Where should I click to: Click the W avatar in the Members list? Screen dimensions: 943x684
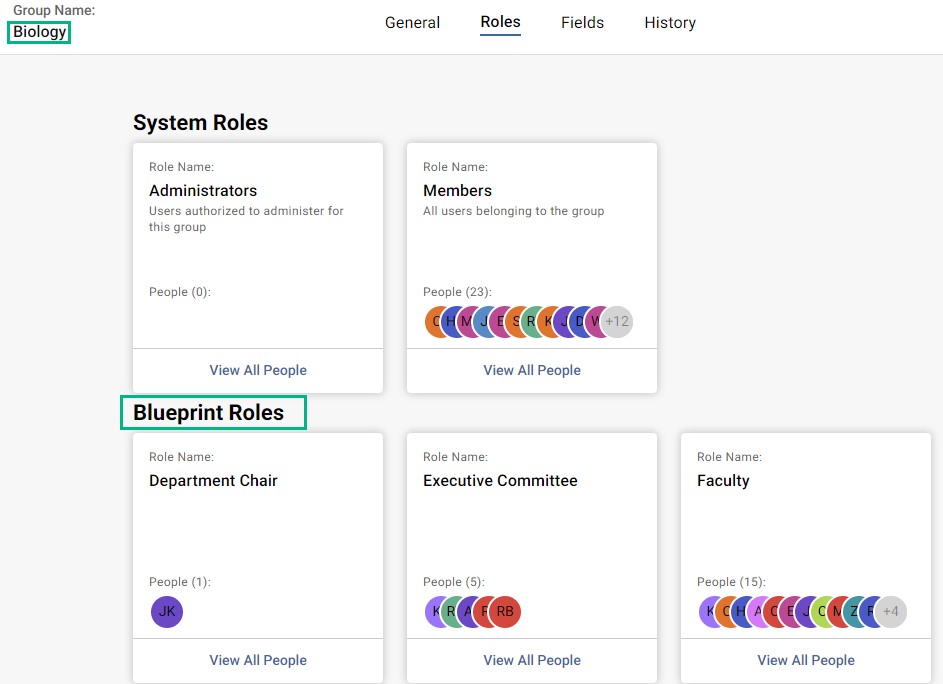595,321
